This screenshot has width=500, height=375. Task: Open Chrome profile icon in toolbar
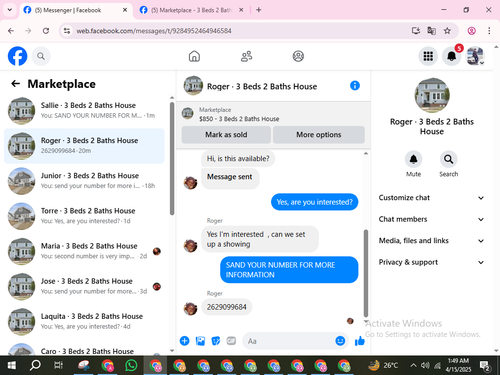(471, 31)
